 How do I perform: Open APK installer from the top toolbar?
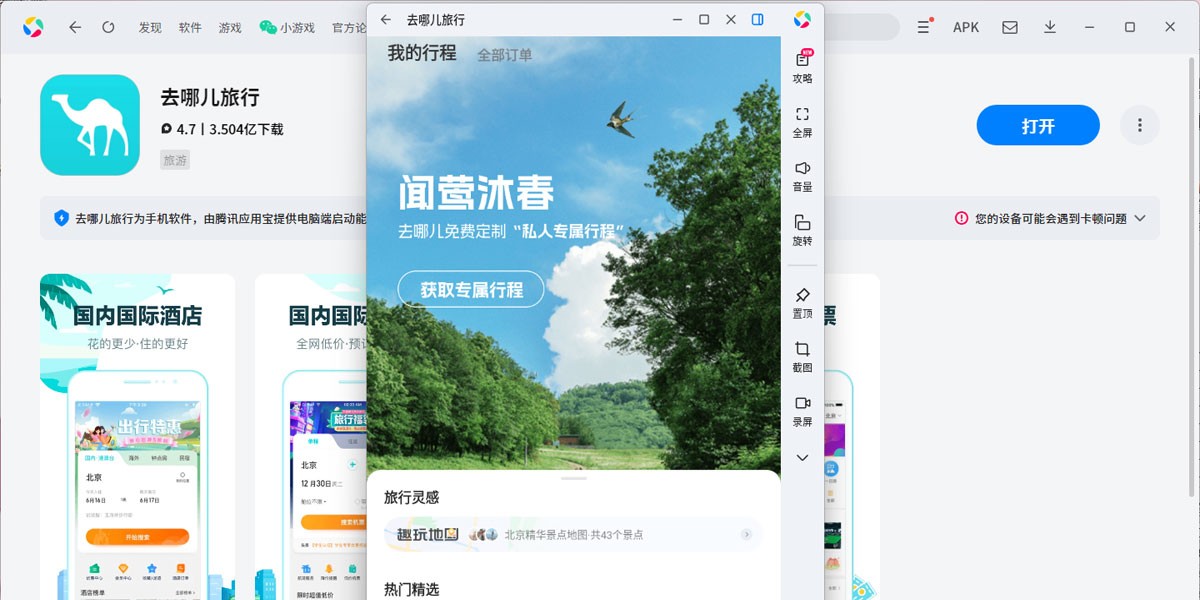click(965, 27)
